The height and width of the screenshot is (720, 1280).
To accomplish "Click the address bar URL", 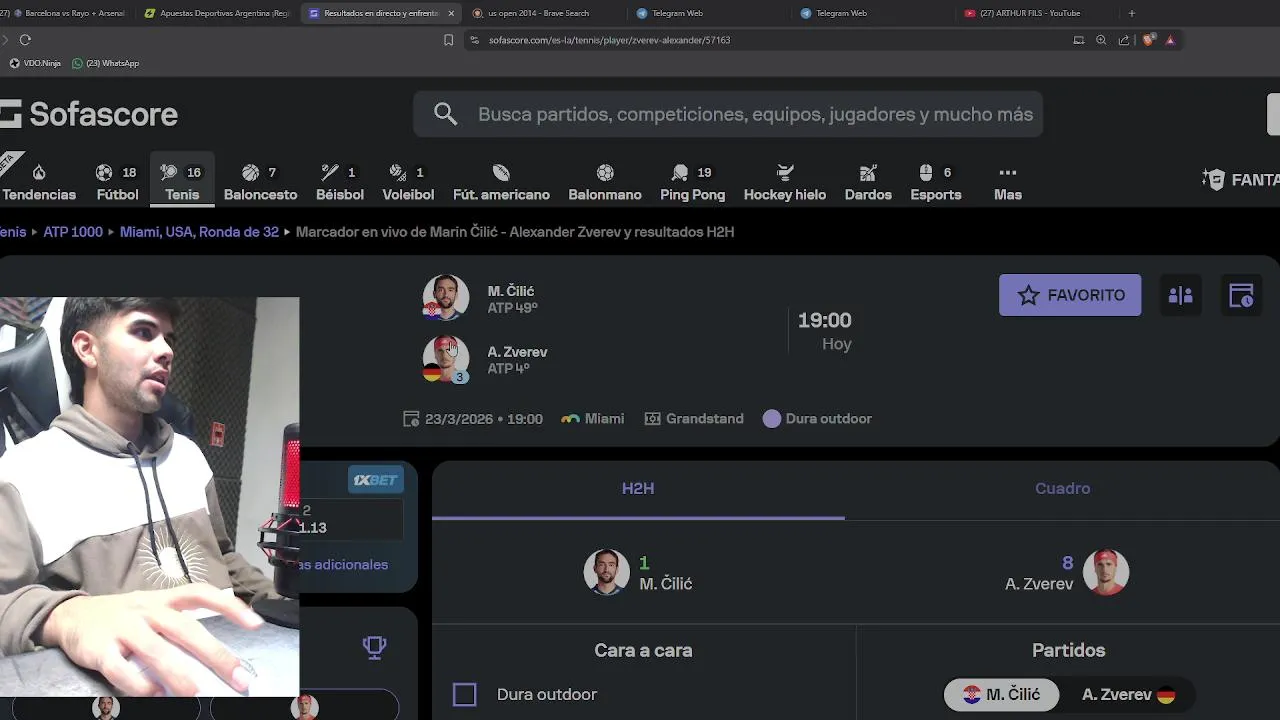I will pyautogui.click(x=609, y=40).
